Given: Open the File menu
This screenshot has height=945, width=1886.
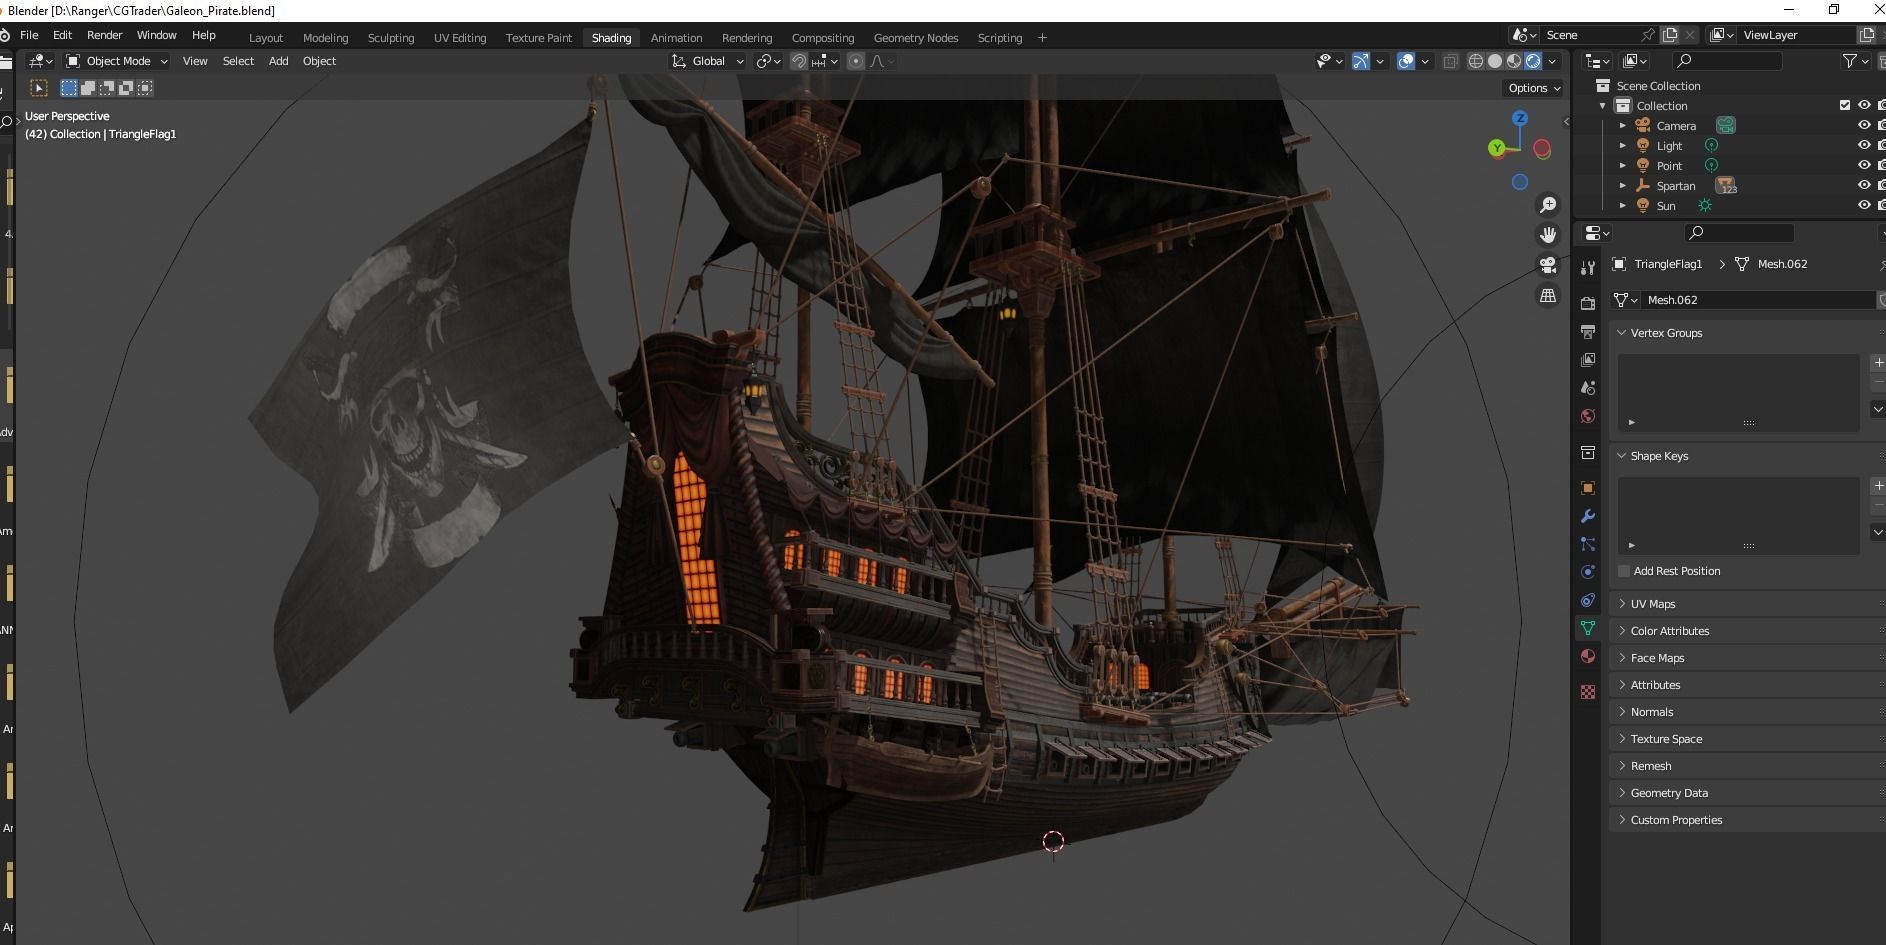Looking at the screenshot, I should (x=29, y=35).
